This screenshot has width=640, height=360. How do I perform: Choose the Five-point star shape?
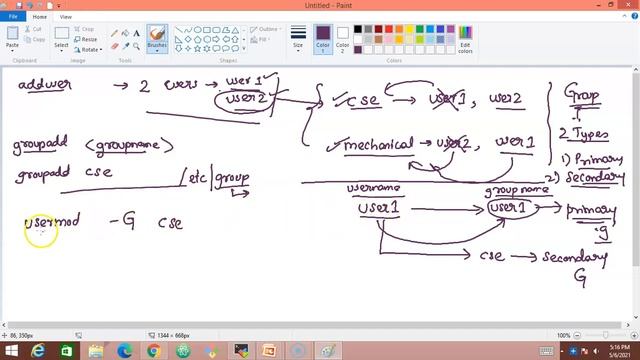click(198, 48)
